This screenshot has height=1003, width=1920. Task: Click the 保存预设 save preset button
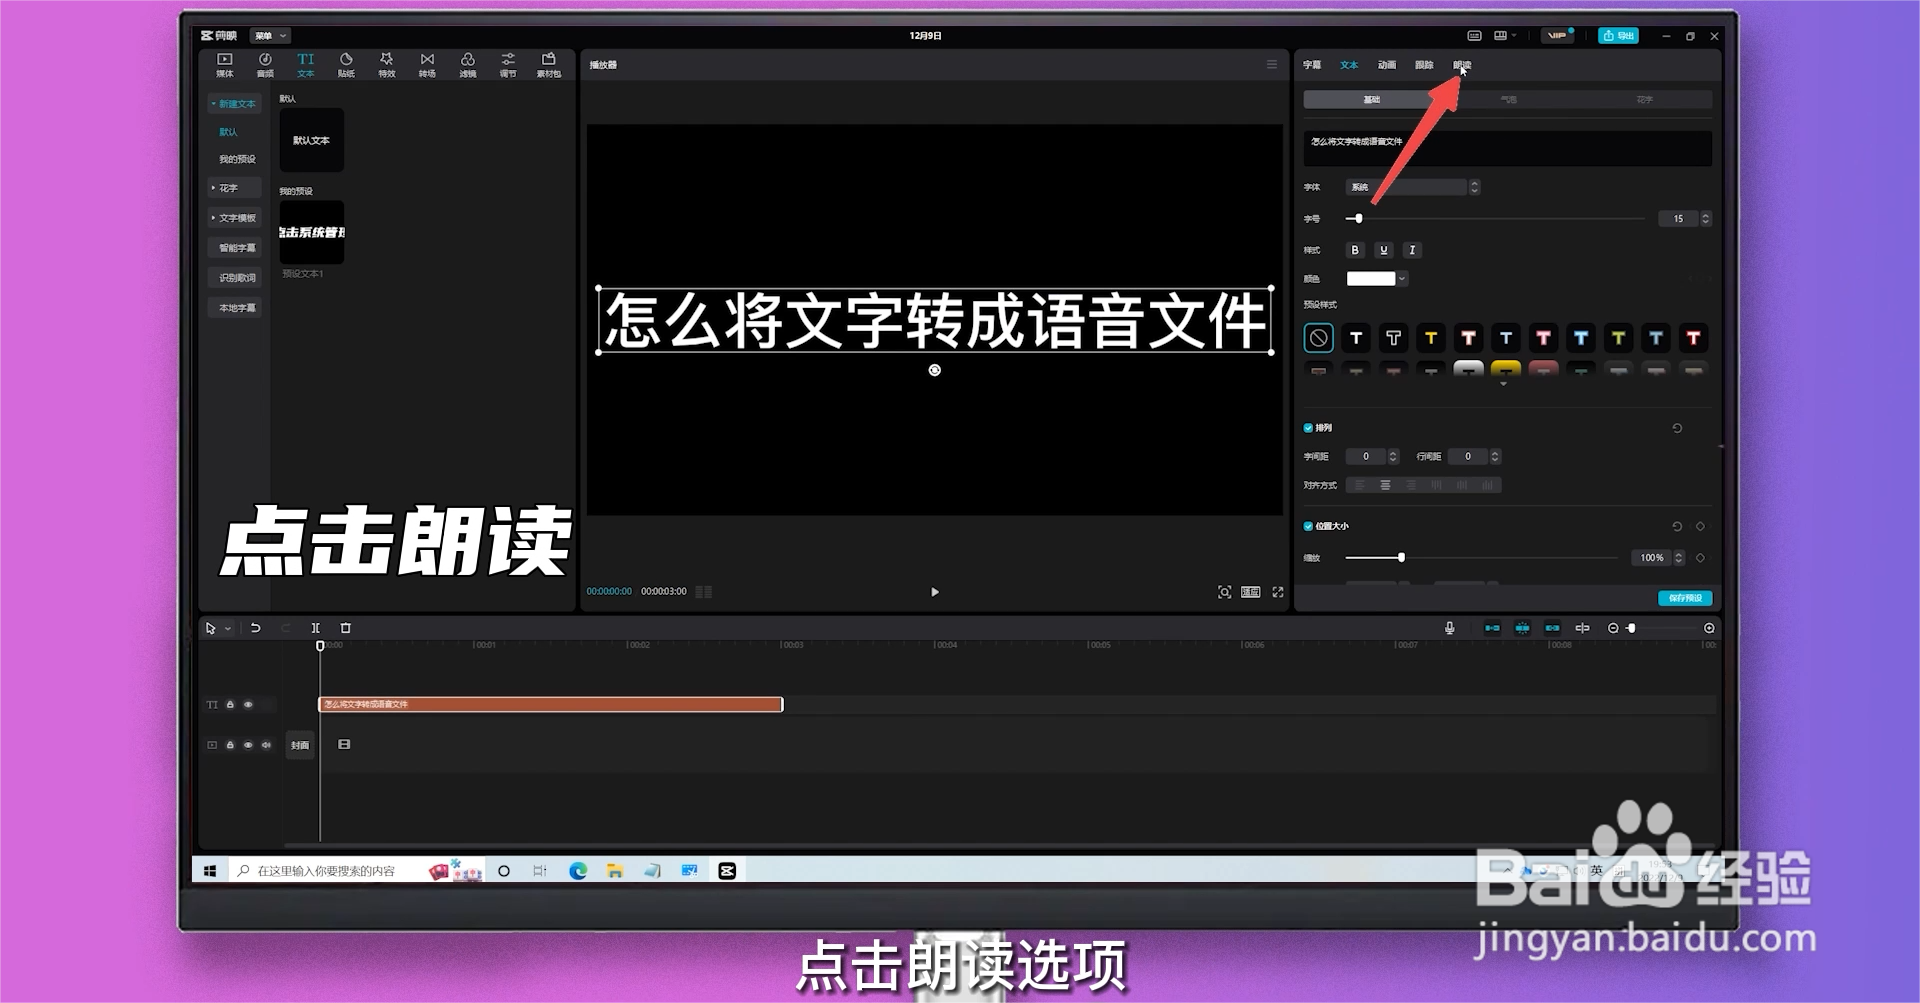pos(1683,597)
